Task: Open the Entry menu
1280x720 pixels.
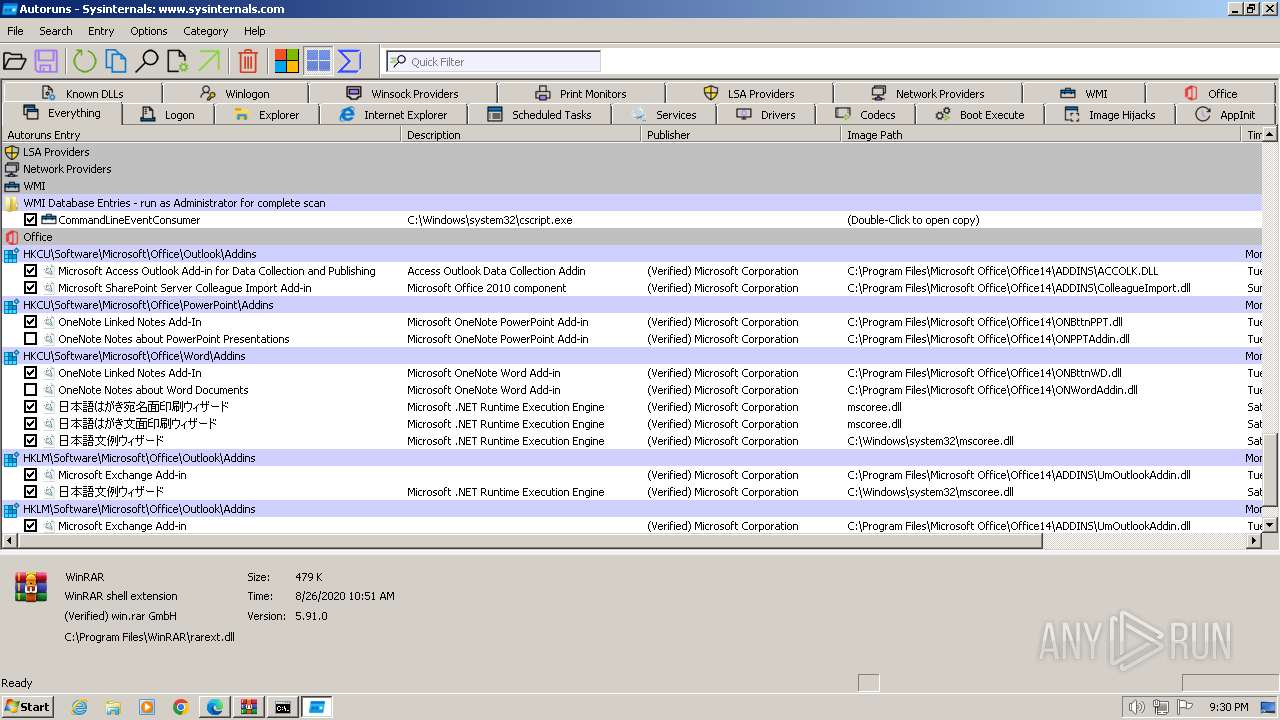Action: point(101,31)
